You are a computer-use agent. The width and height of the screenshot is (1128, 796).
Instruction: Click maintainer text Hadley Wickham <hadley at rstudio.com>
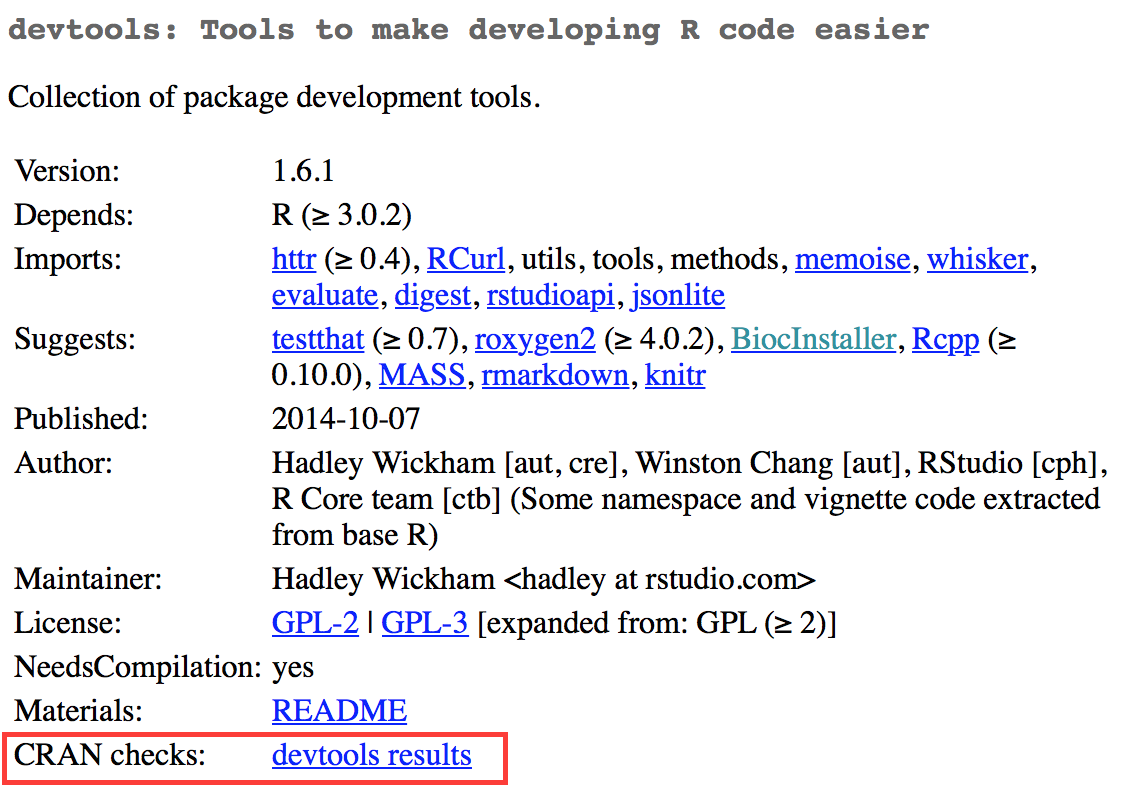pos(544,579)
